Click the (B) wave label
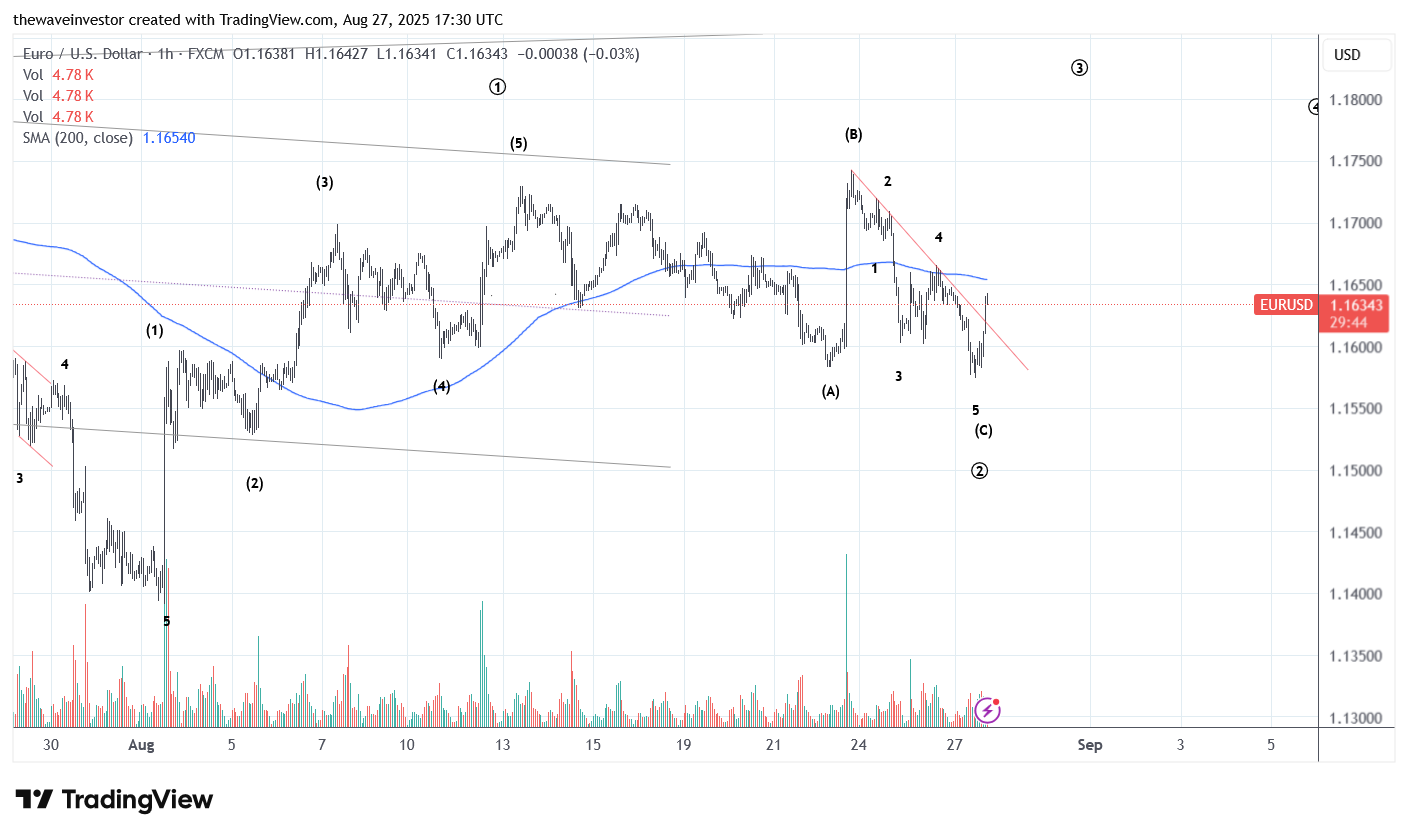The image size is (1408, 837). pyautogui.click(x=853, y=134)
